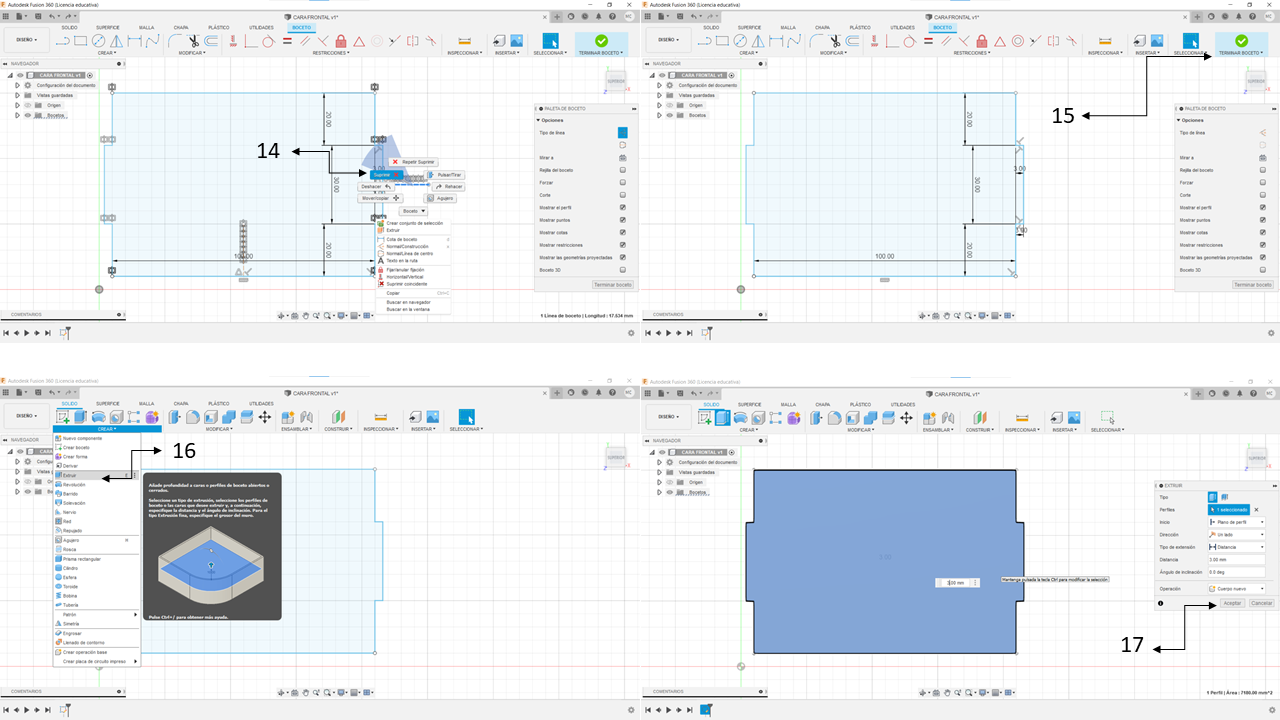Play the timeline in the lower-left window

(x=27, y=709)
